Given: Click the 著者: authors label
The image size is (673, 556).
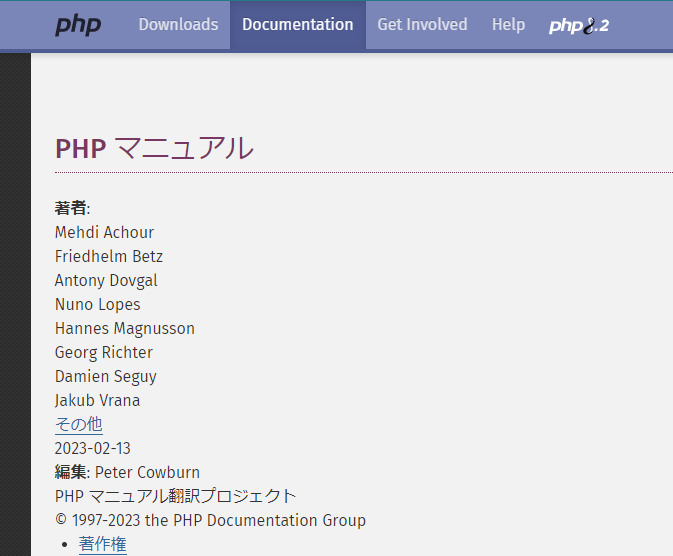Looking at the screenshot, I should (73, 208).
